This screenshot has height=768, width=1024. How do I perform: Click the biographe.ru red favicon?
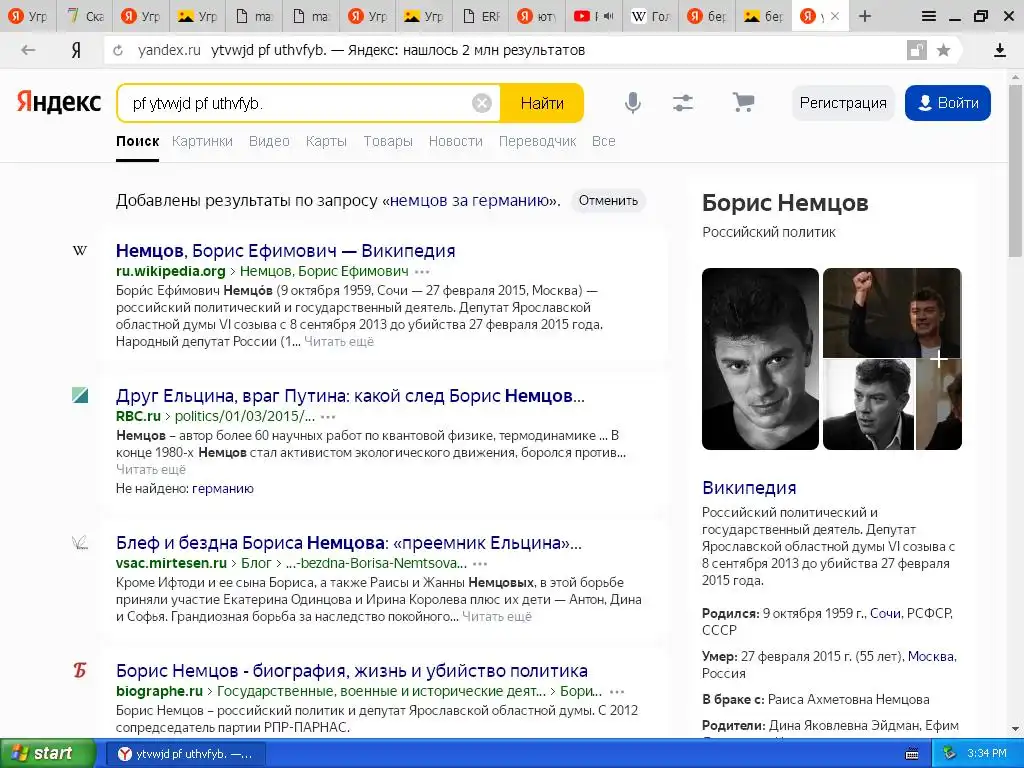pyautogui.click(x=80, y=670)
